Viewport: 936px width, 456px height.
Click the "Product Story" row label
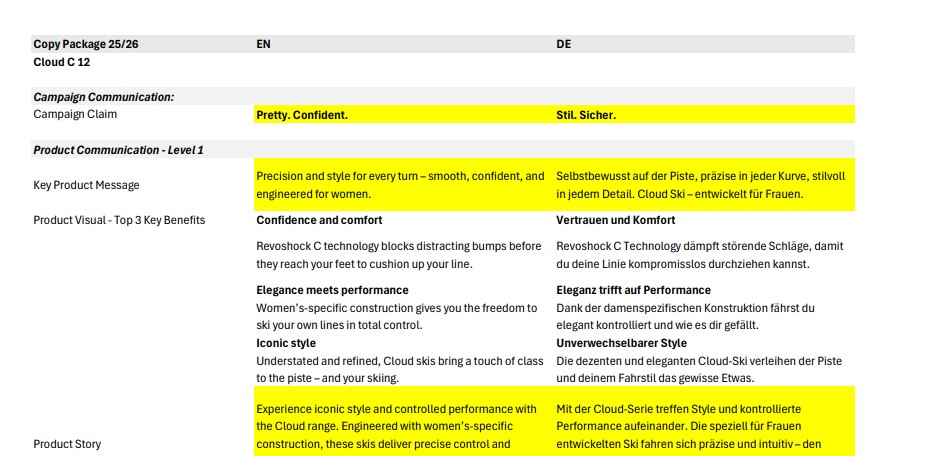67,444
